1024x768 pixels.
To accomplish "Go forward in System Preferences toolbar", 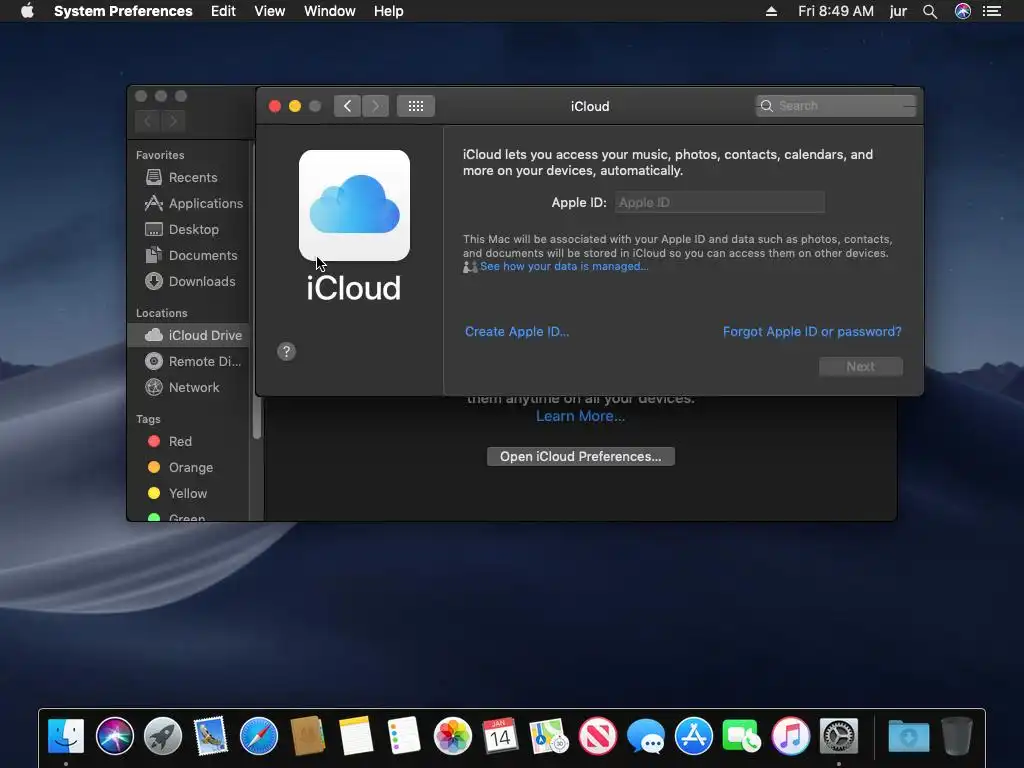I will pos(376,106).
